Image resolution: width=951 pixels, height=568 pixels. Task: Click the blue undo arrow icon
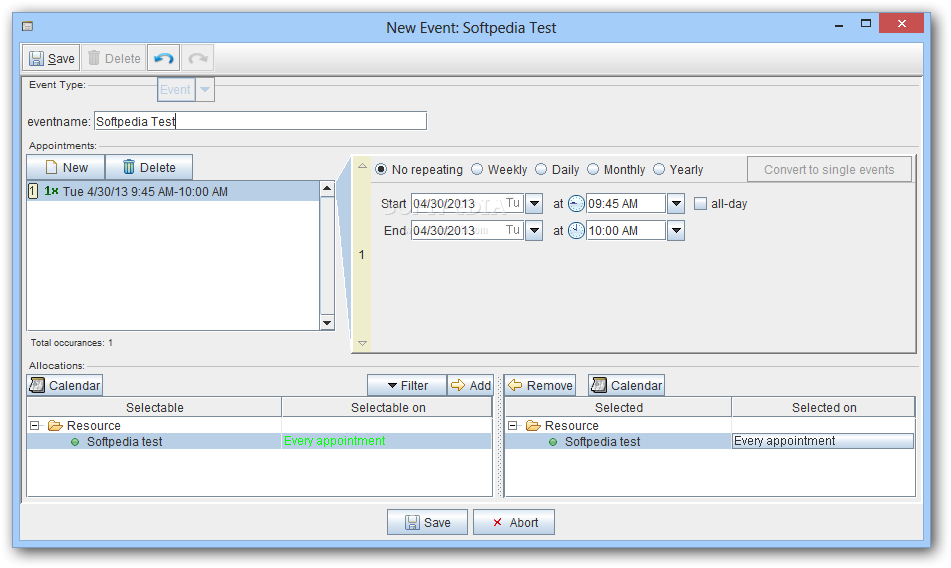coord(163,58)
